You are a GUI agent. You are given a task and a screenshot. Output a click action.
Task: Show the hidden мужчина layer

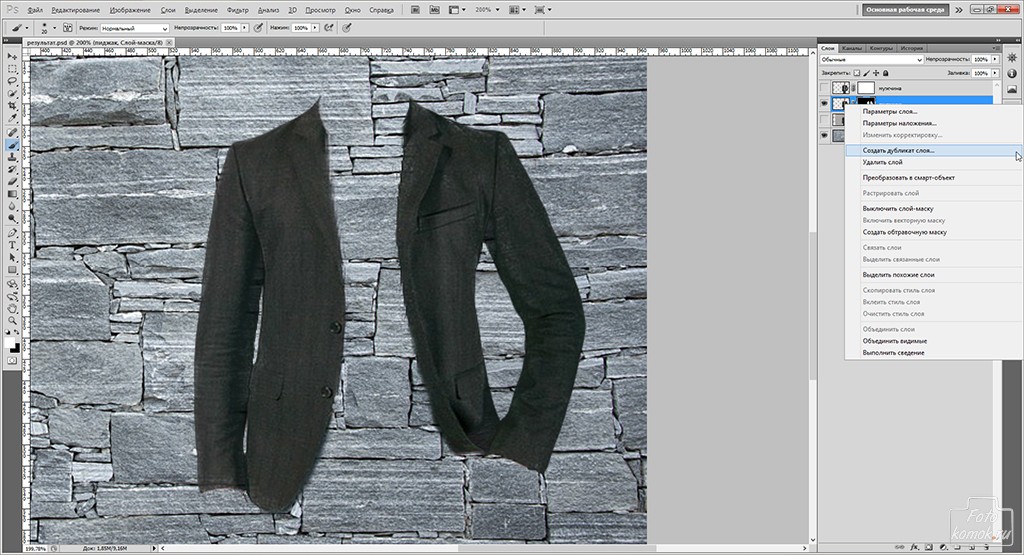825,88
